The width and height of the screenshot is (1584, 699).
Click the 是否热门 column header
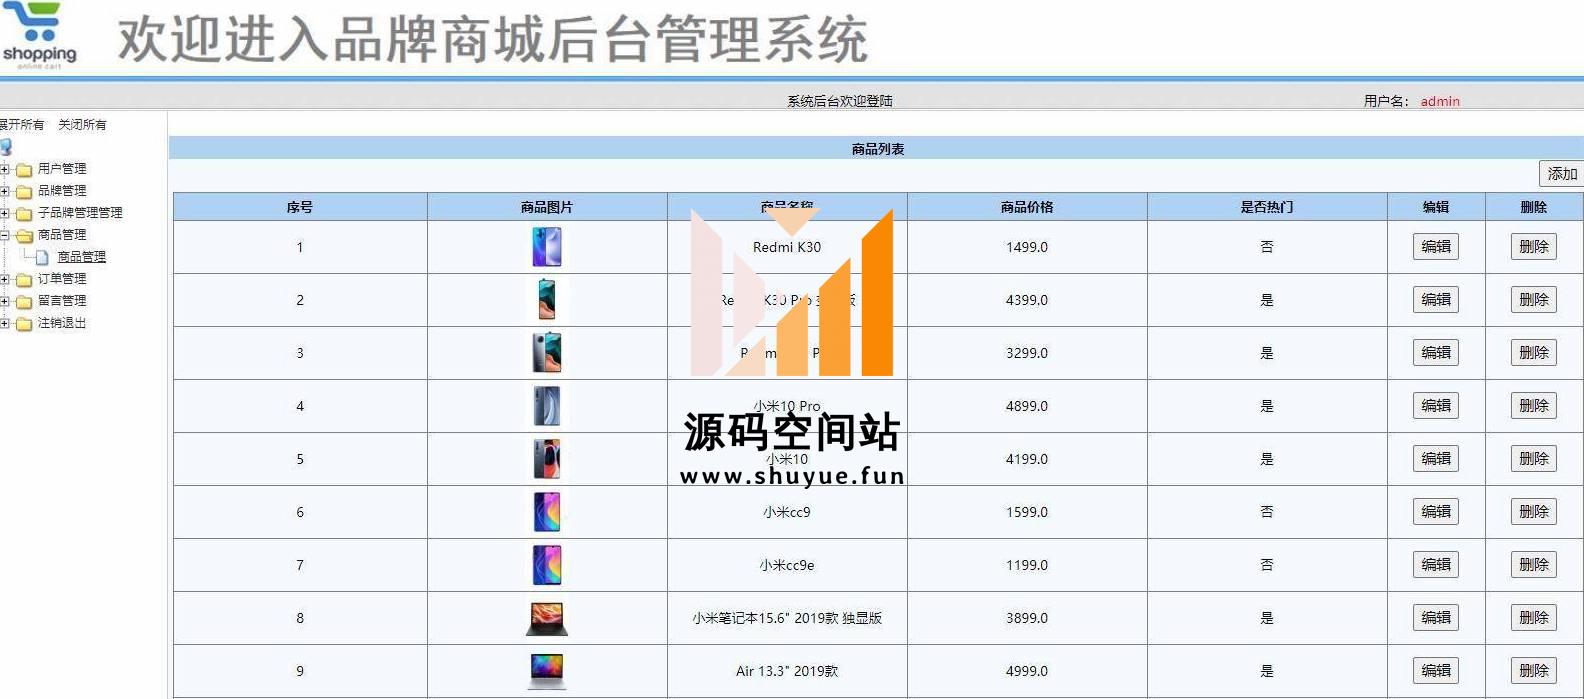[1267, 207]
